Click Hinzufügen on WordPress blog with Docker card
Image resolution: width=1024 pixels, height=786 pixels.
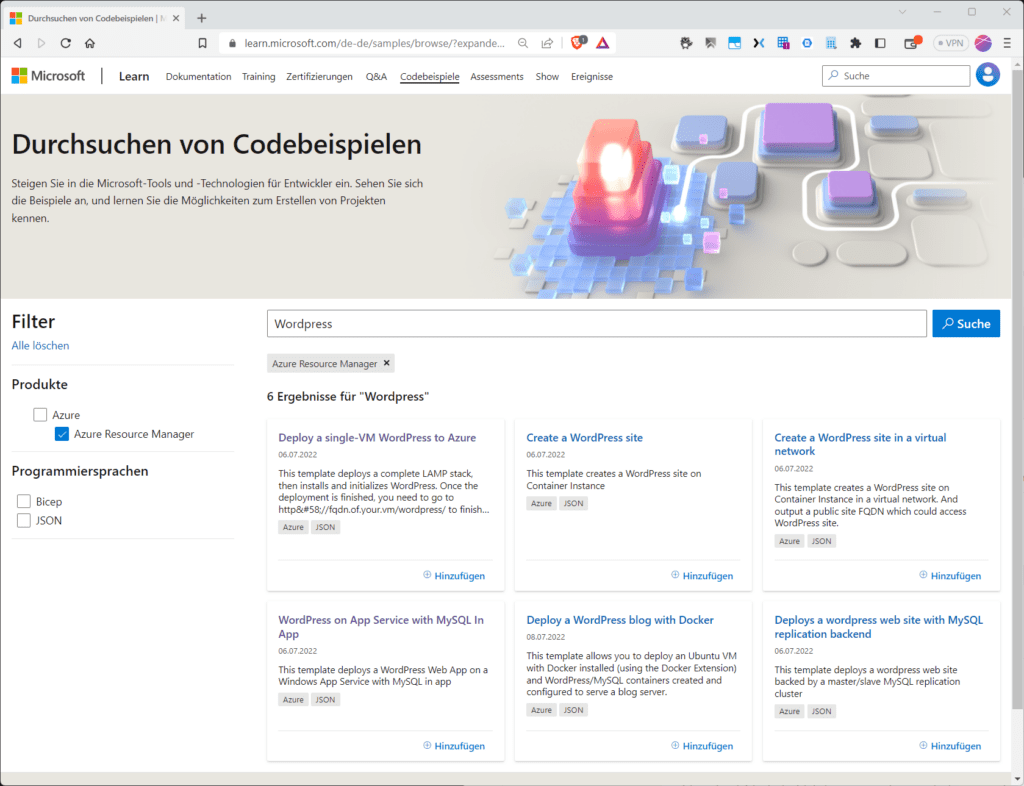(x=702, y=746)
